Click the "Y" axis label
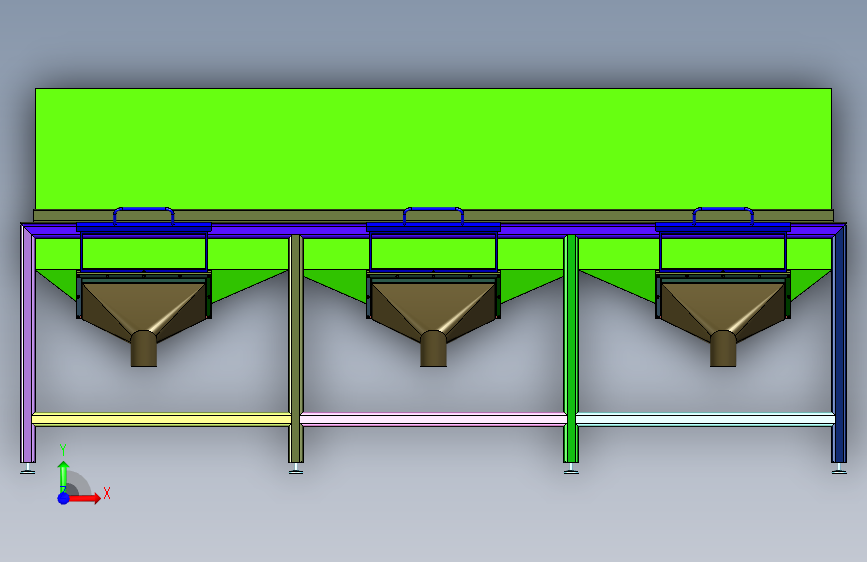This screenshot has height=562, width=867. tap(63, 450)
